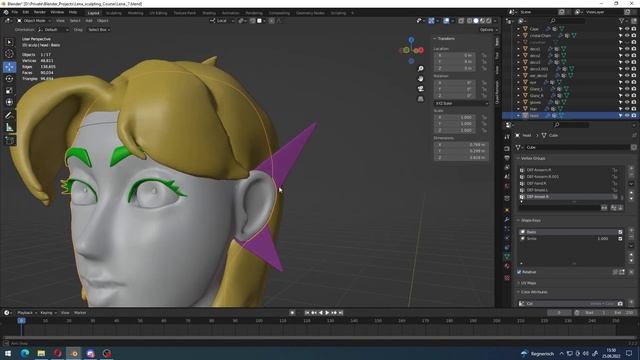Toggle selectability of gloves object

pos(620,102)
